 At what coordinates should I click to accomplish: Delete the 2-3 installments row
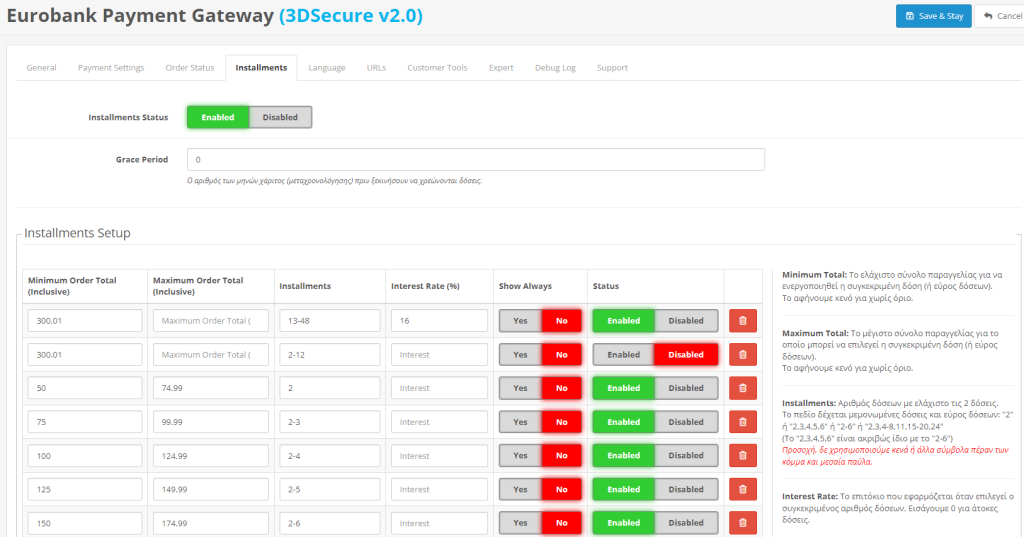[743, 422]
